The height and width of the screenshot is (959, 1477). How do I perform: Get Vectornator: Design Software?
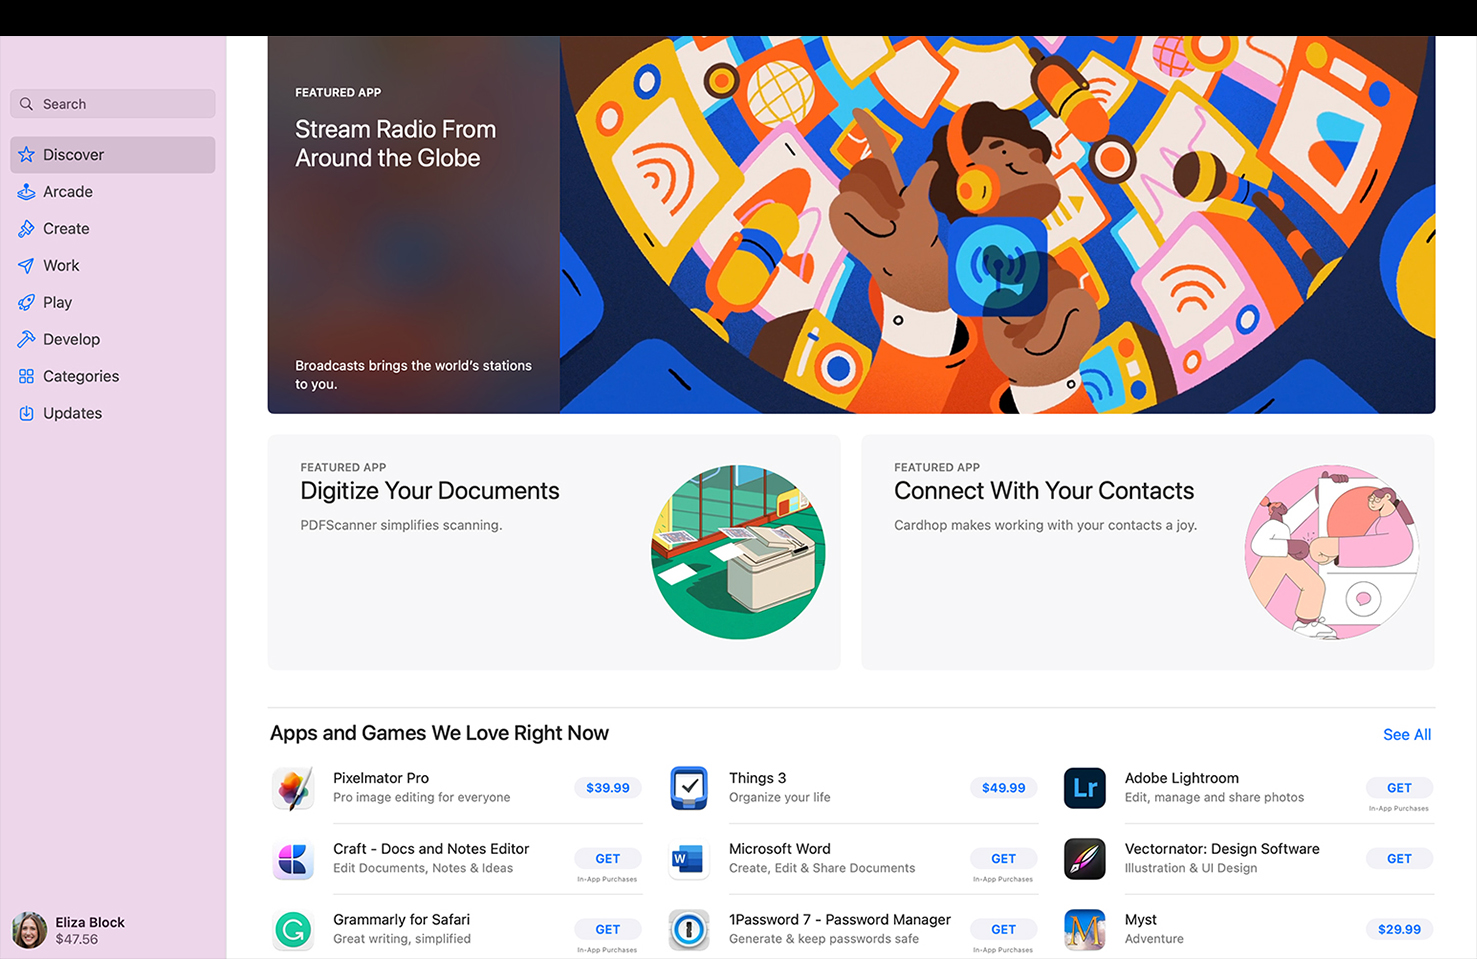pos(1399,859)
